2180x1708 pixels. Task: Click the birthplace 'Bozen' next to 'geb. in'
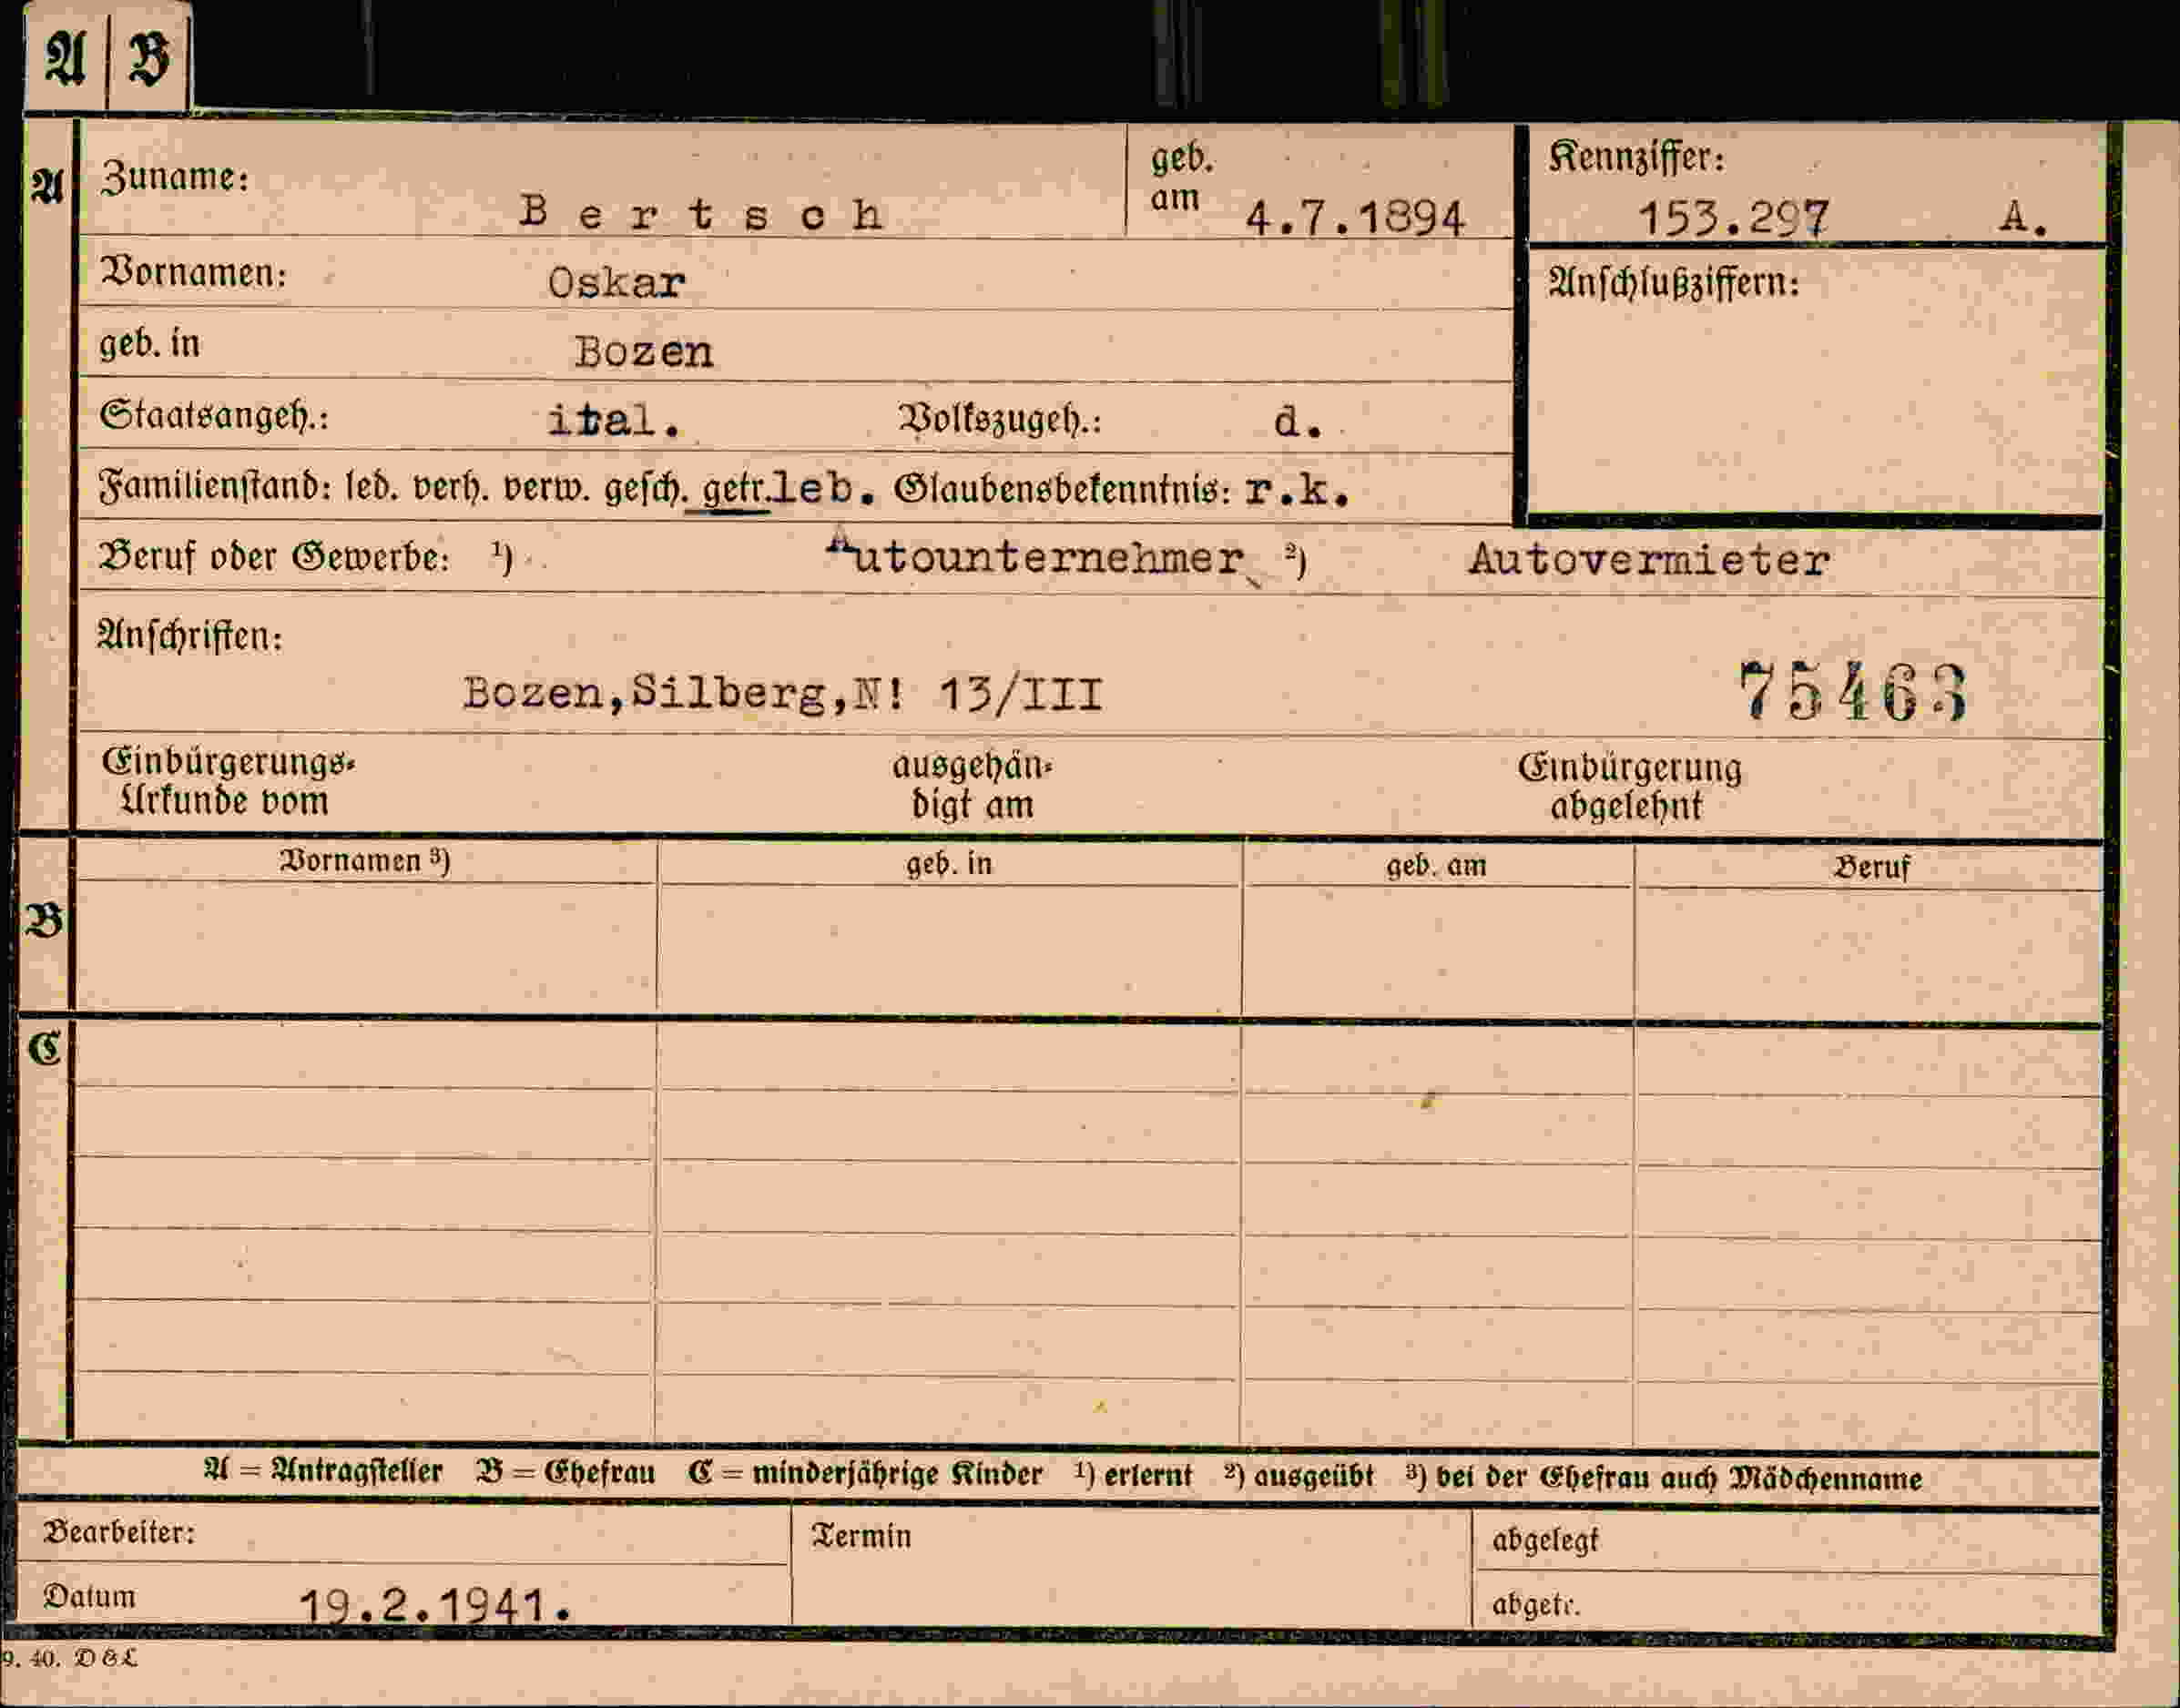click(643, 352)
